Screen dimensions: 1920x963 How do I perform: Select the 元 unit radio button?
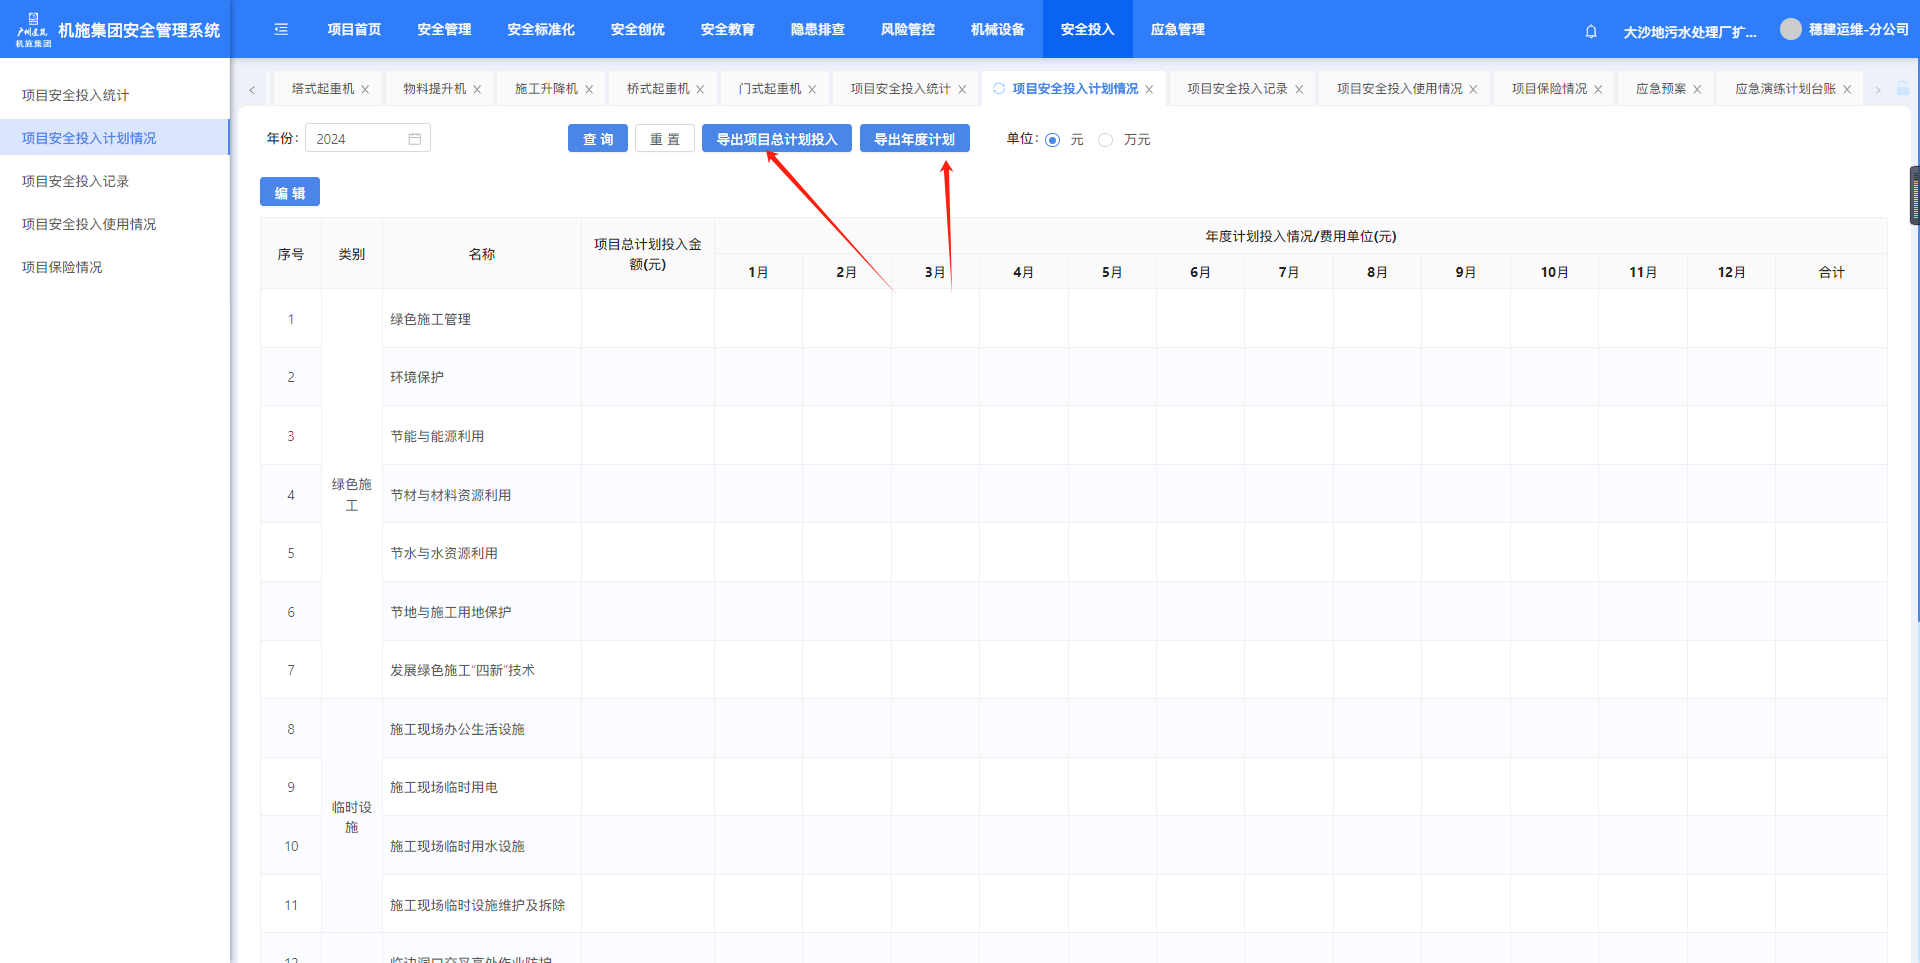(1053, 140)
